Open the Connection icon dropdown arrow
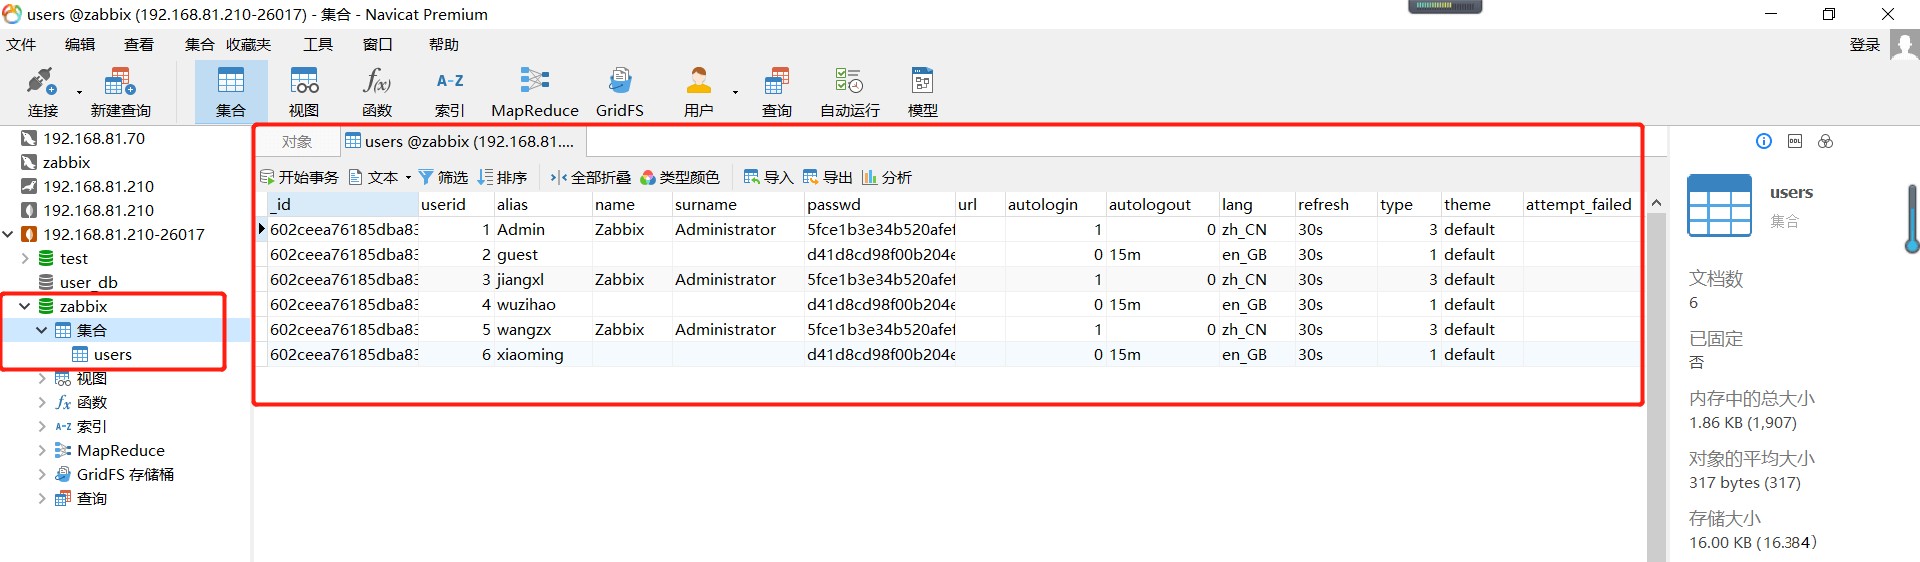 click(x=79, y=93)
